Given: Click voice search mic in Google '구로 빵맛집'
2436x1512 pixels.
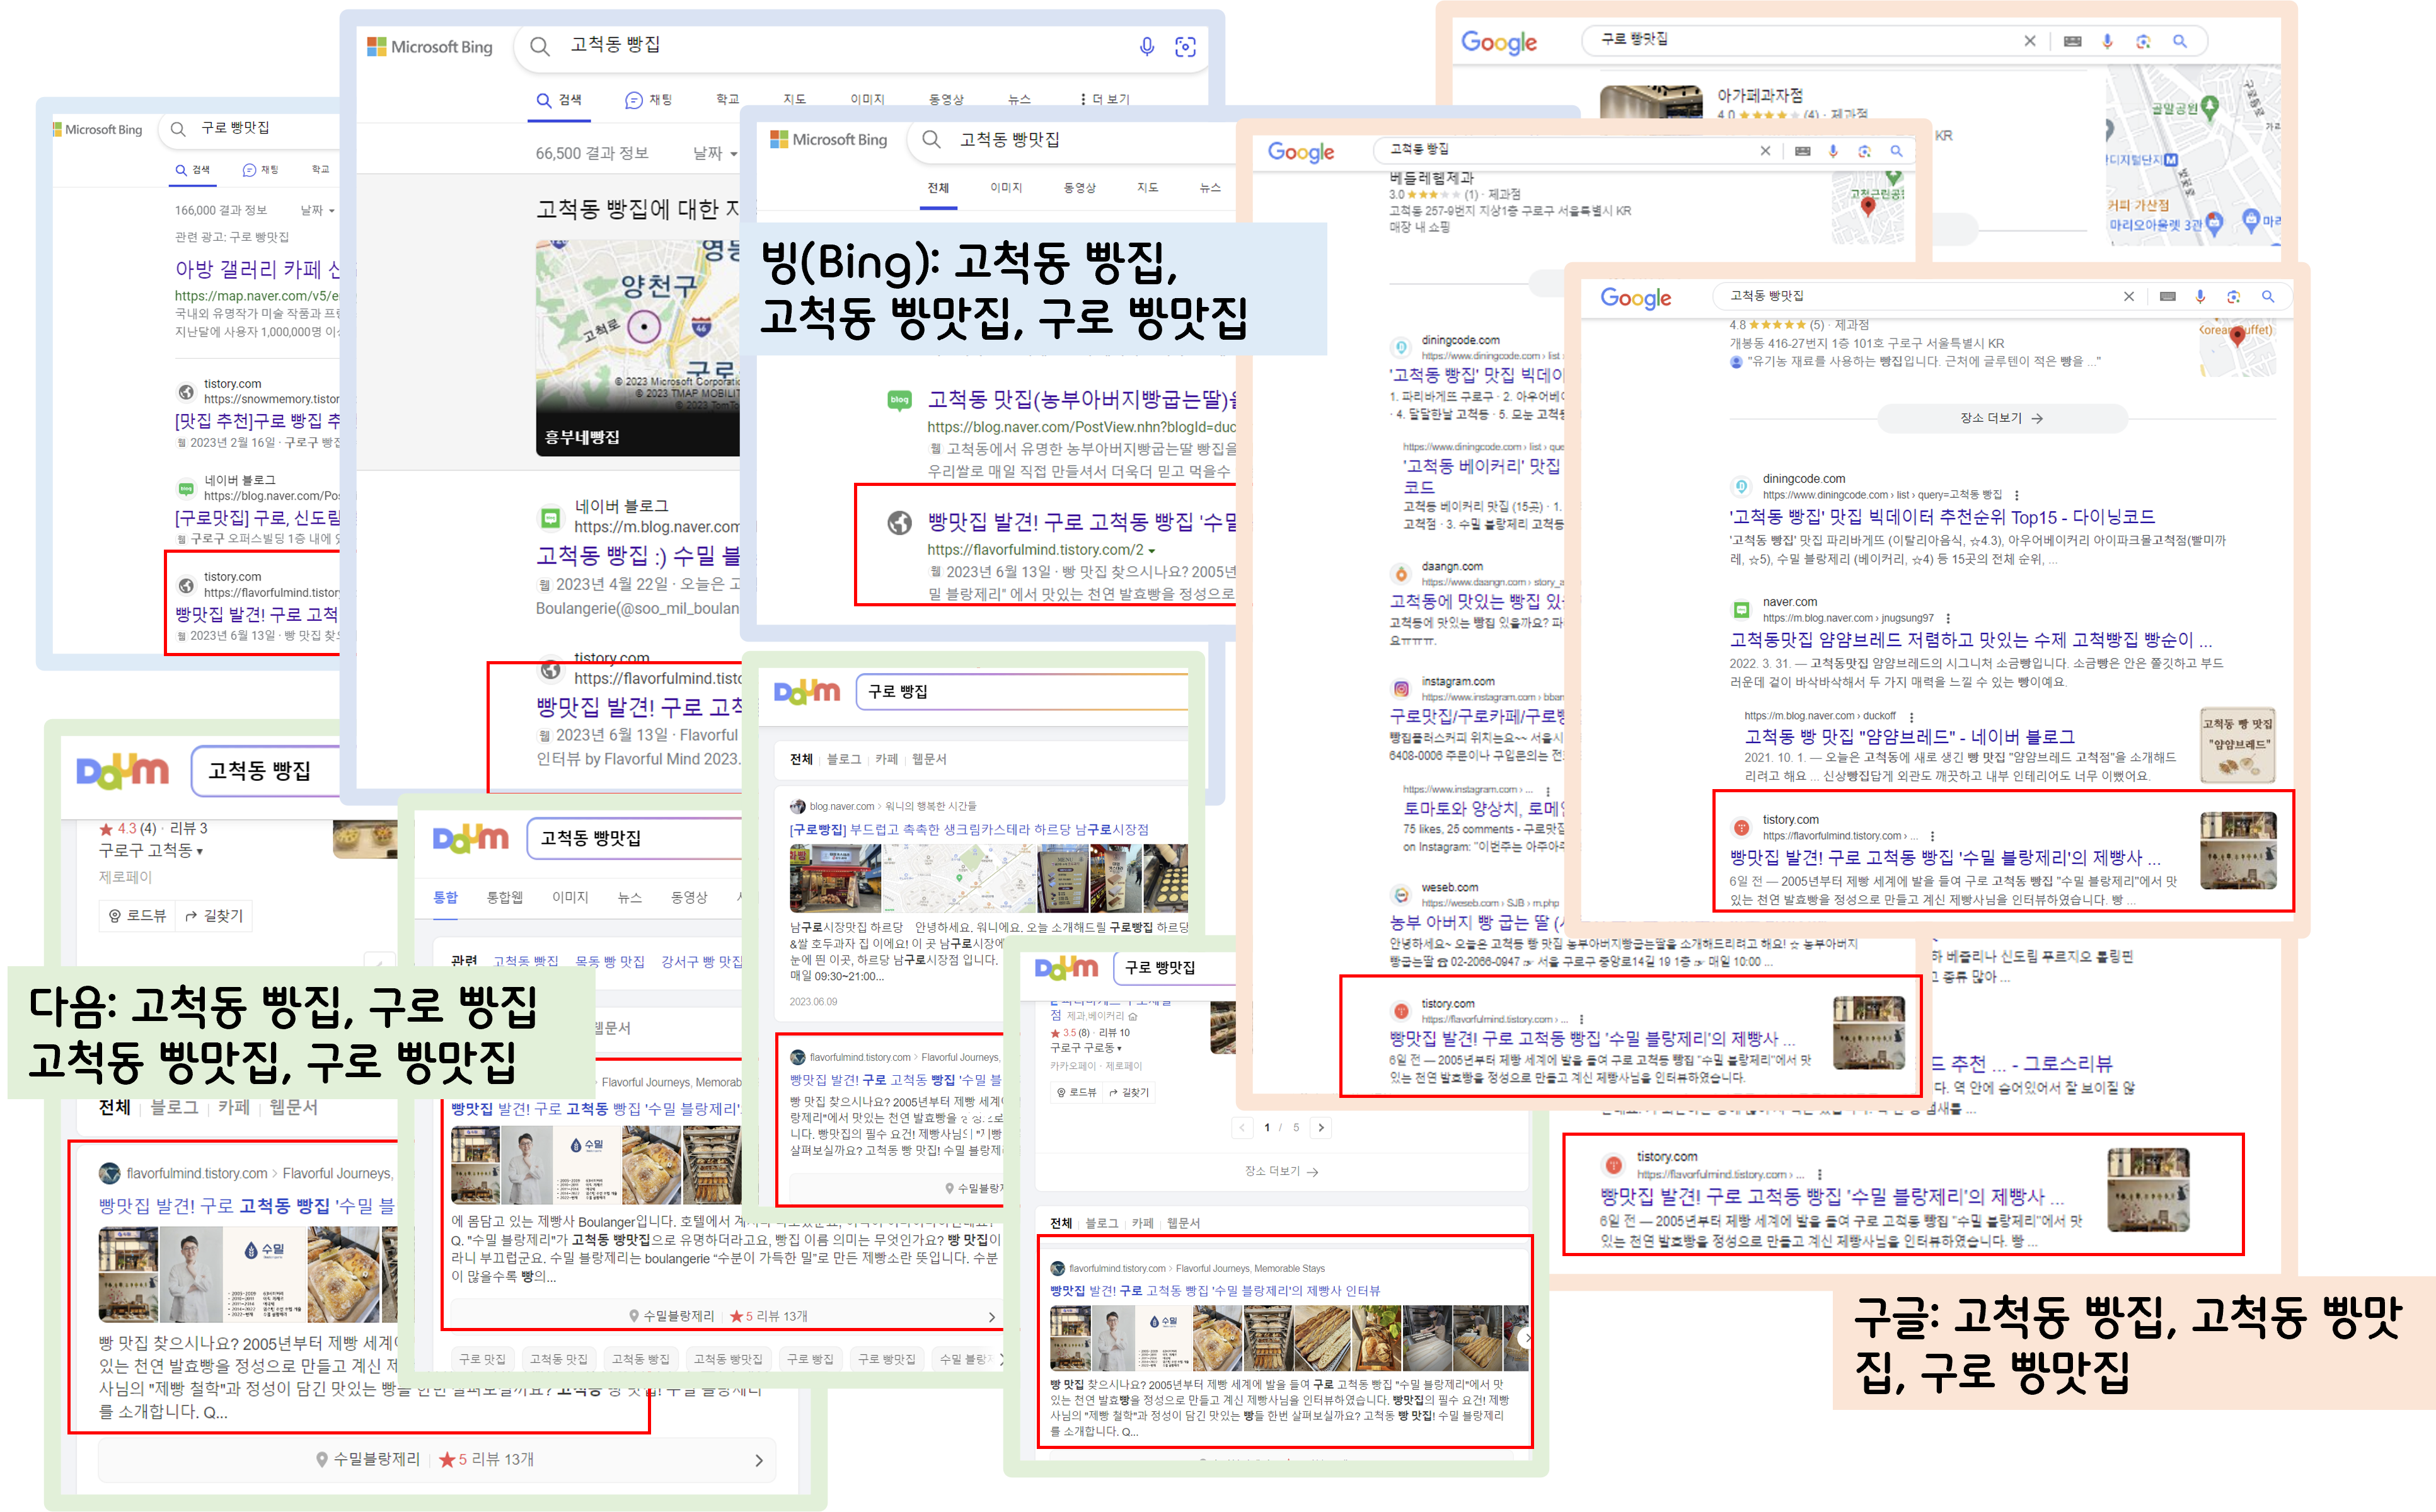Looking at the screenshot, I should (2107, 41).
